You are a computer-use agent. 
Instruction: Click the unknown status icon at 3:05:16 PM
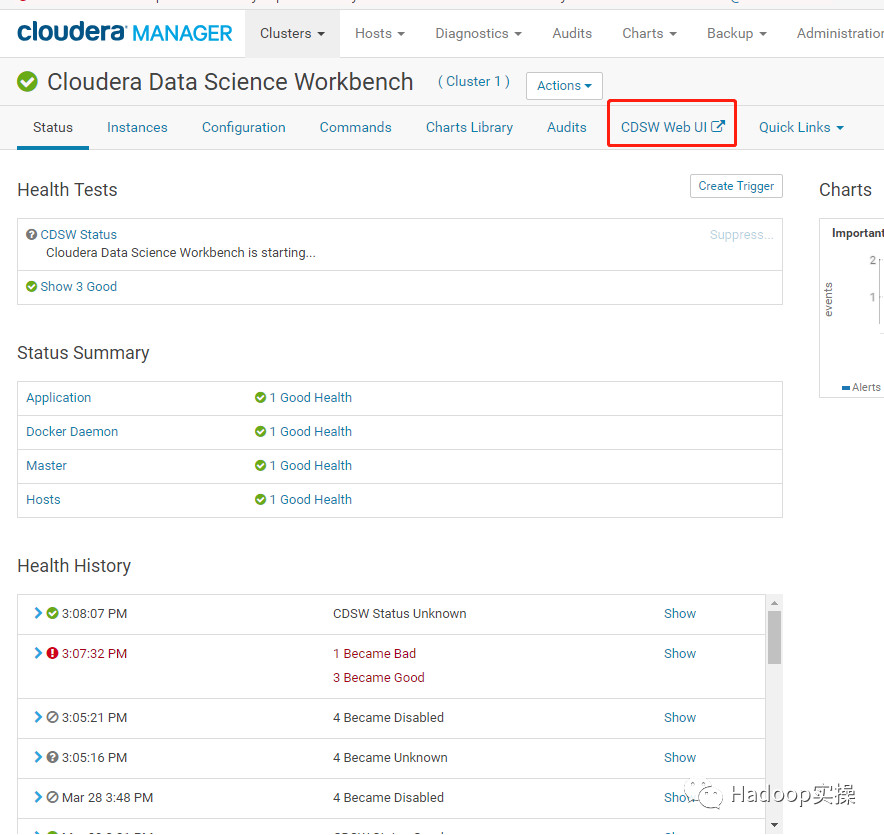tap(52, 757)
